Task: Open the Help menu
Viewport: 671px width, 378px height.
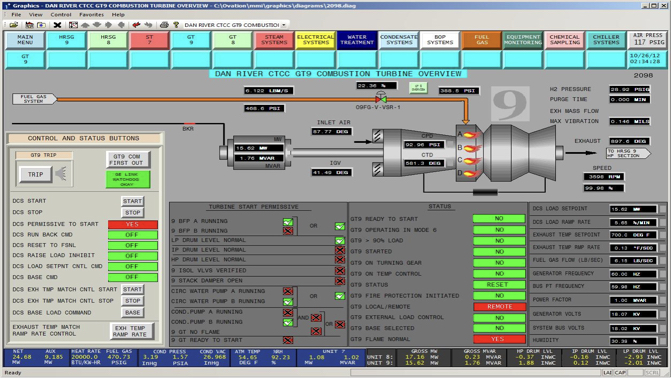Action: point(118,15)
